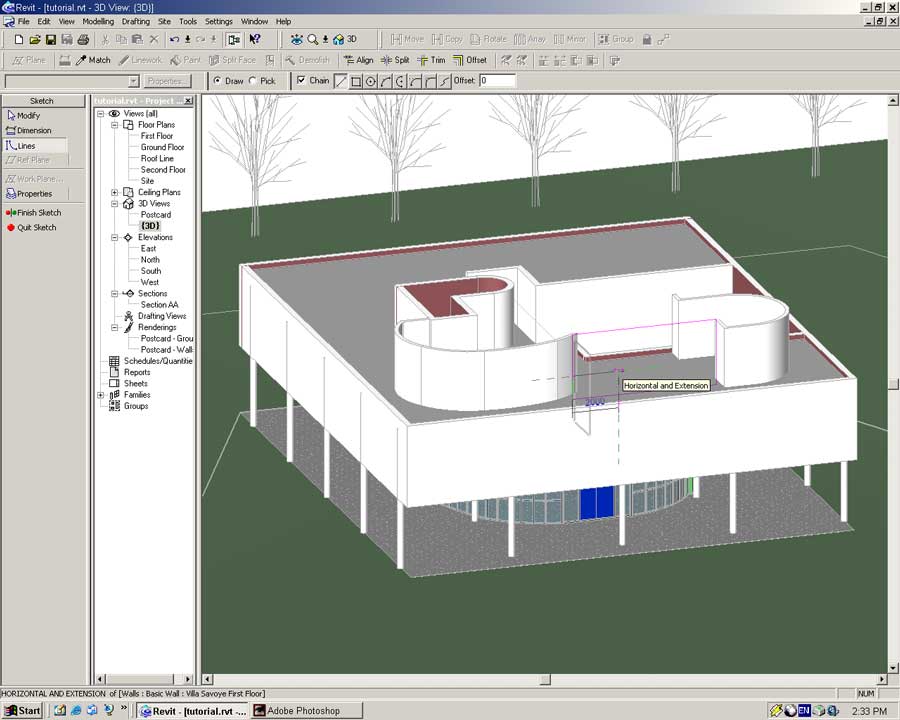Open the Site menu
The height and width of the screenshot is (720, 900).
tap(164, 21)
